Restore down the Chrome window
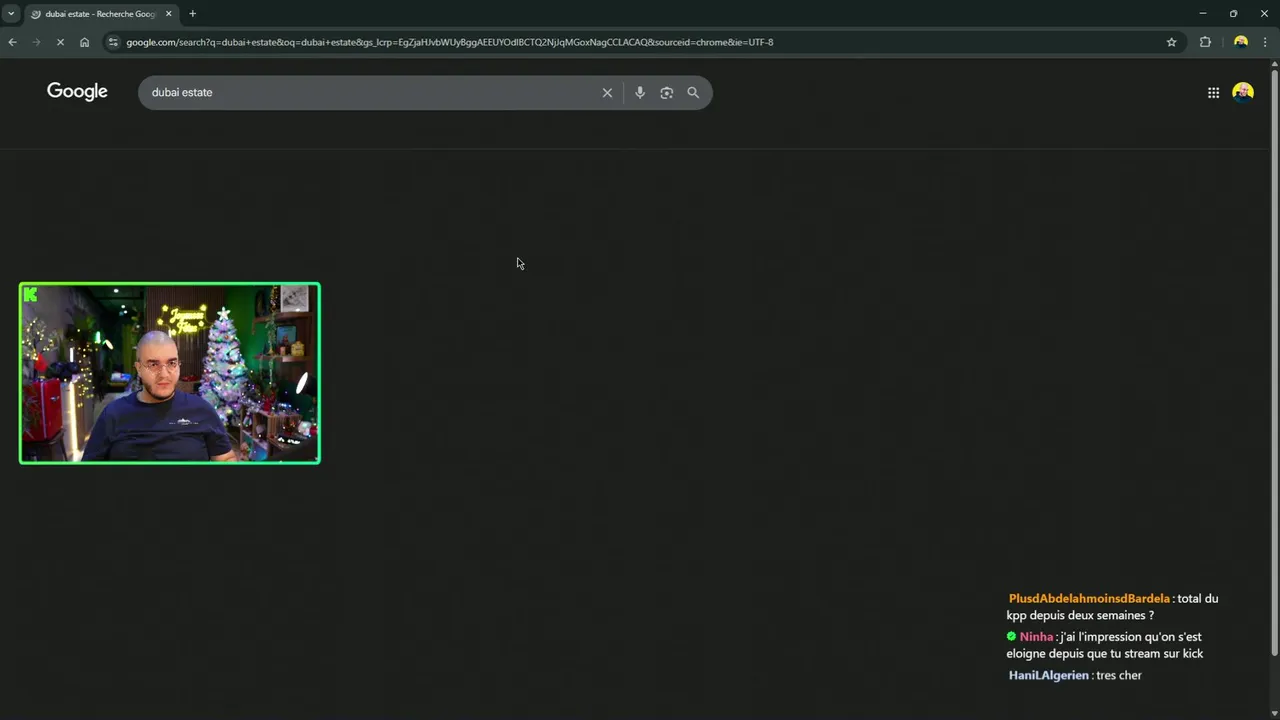This screenshot has width=1280, height=720. click(1233, 14)
